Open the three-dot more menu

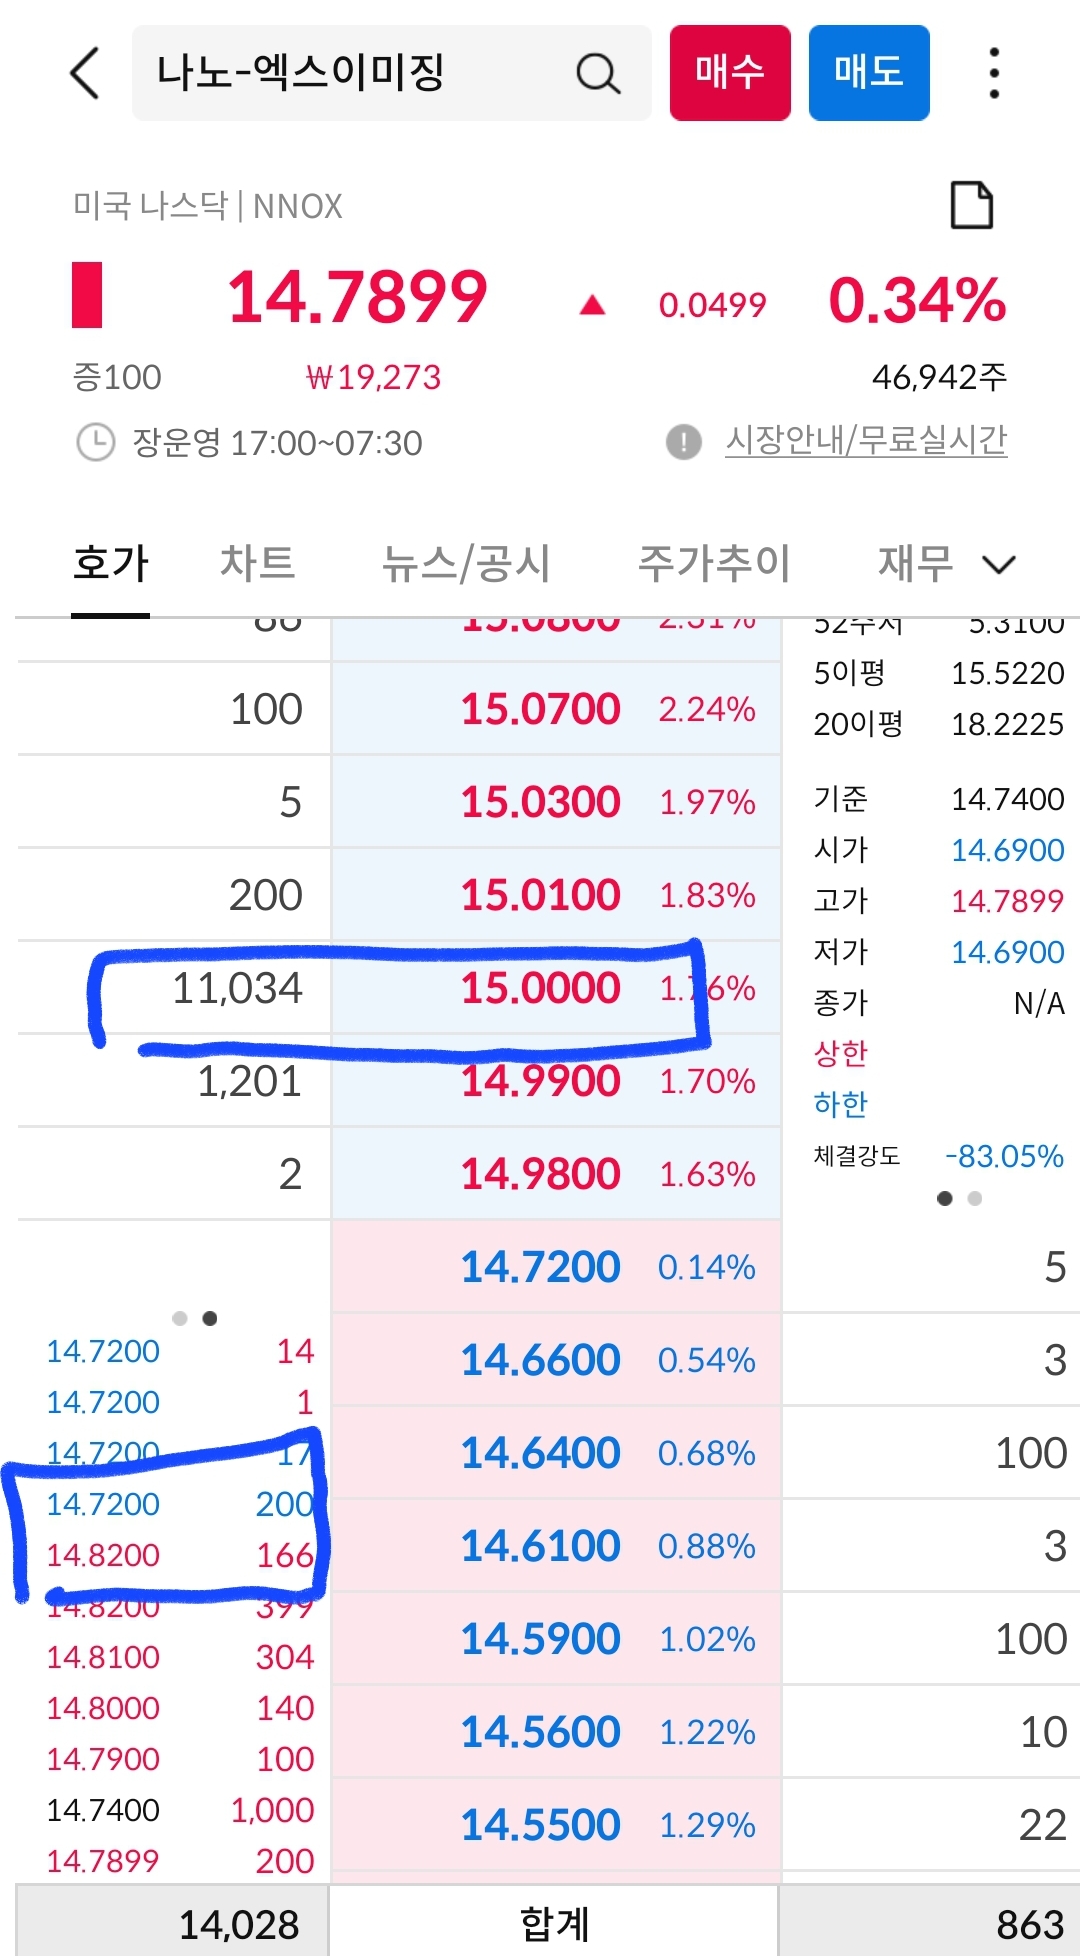(993, 73)
